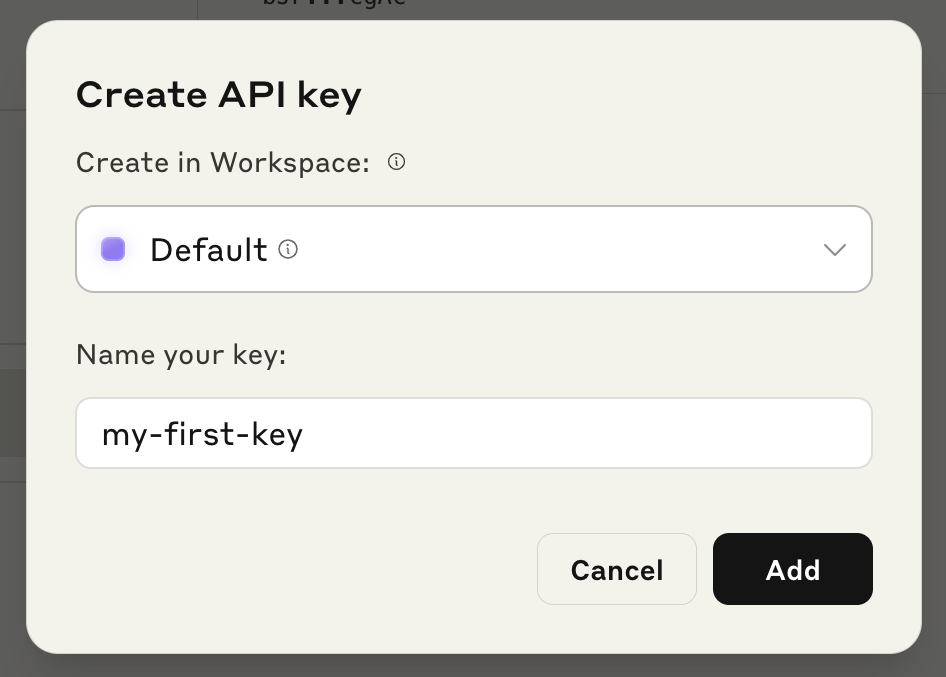Click the Create in Workspace label

point(222,162)
